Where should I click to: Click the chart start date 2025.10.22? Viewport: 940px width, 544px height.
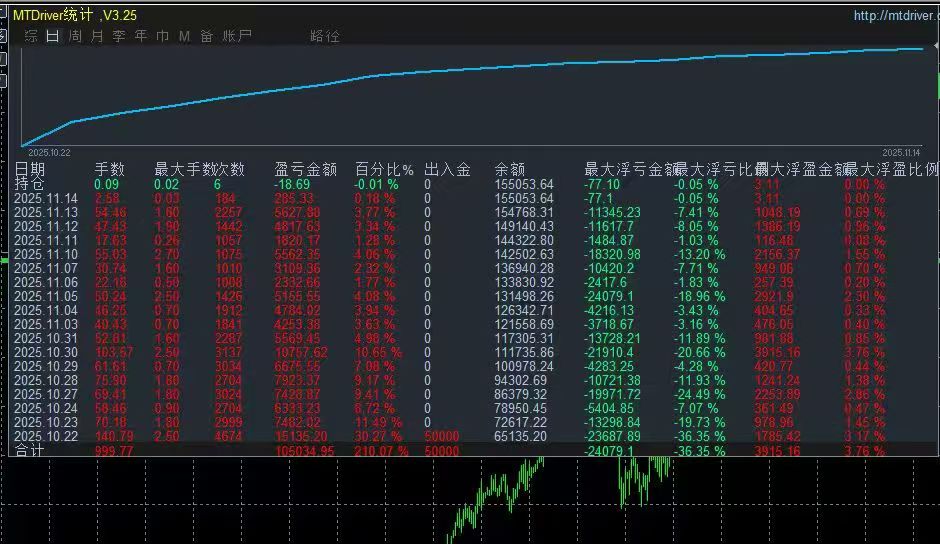click(x=49, y=153)
